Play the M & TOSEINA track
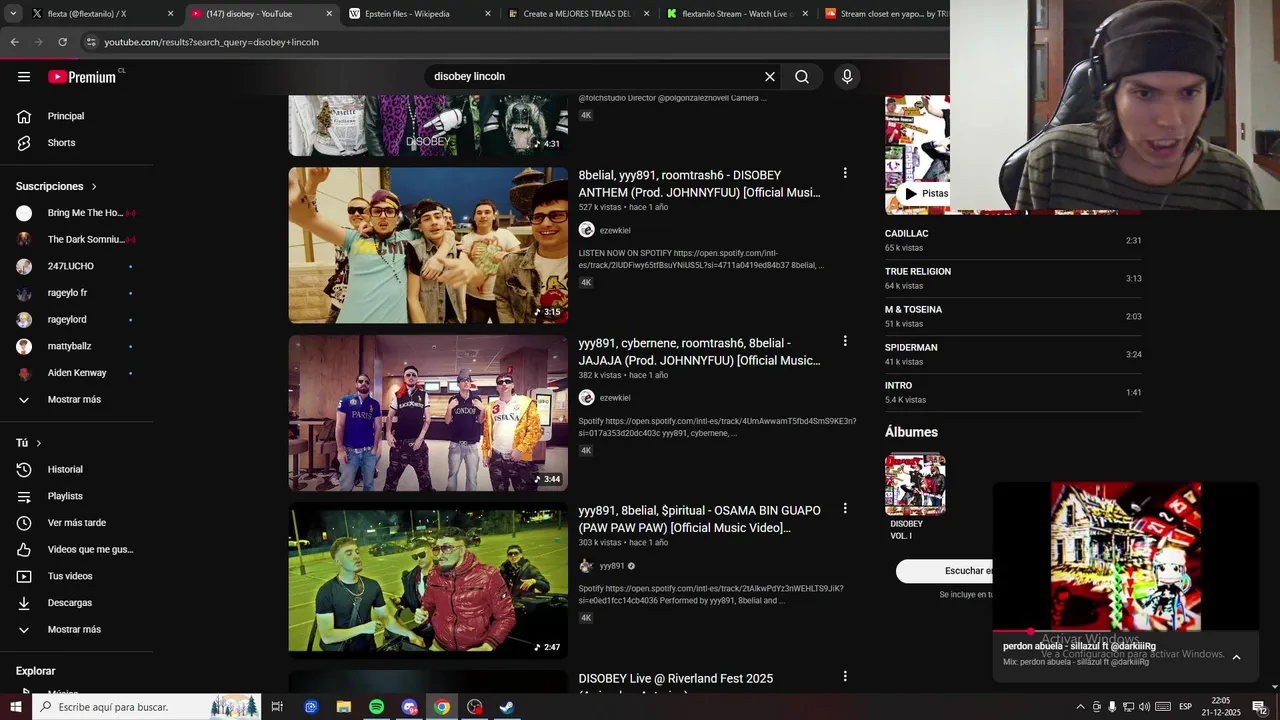This screenshot has height=720, width=1280. (x=1013, y=316)
